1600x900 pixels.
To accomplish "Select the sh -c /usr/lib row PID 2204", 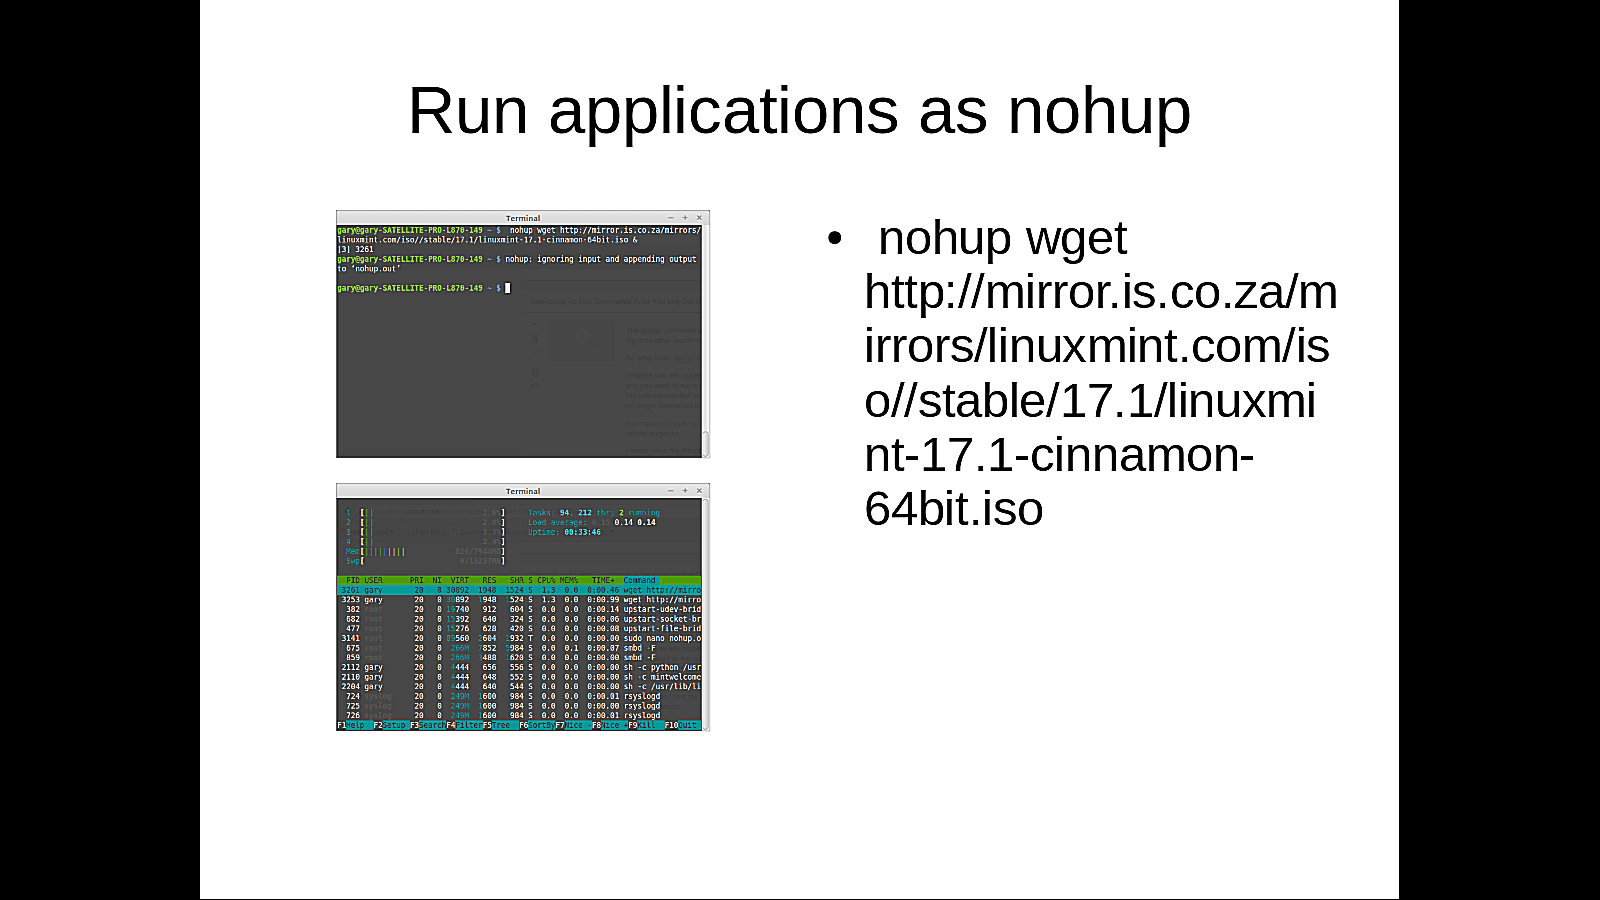I will (519, 687).
